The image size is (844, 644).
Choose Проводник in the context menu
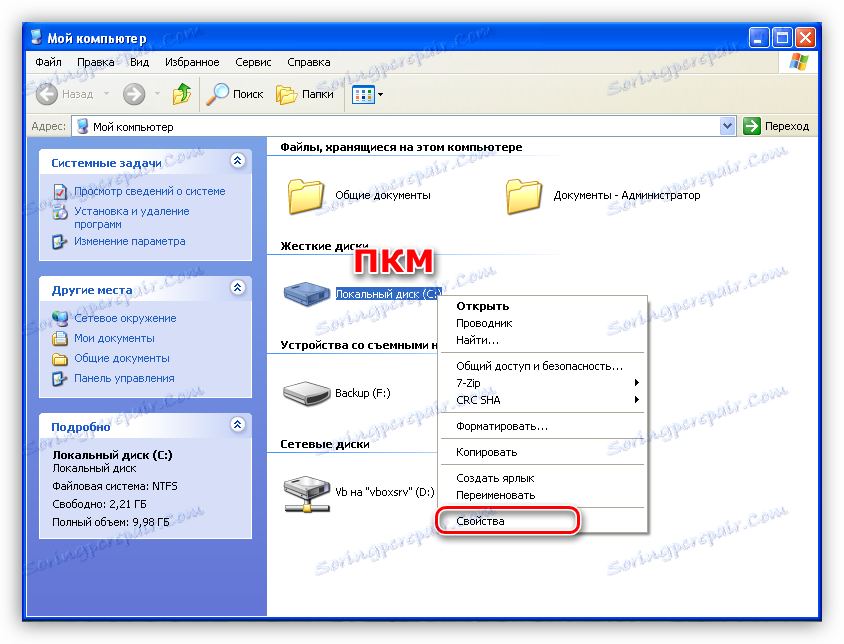[x=543, y=323]
